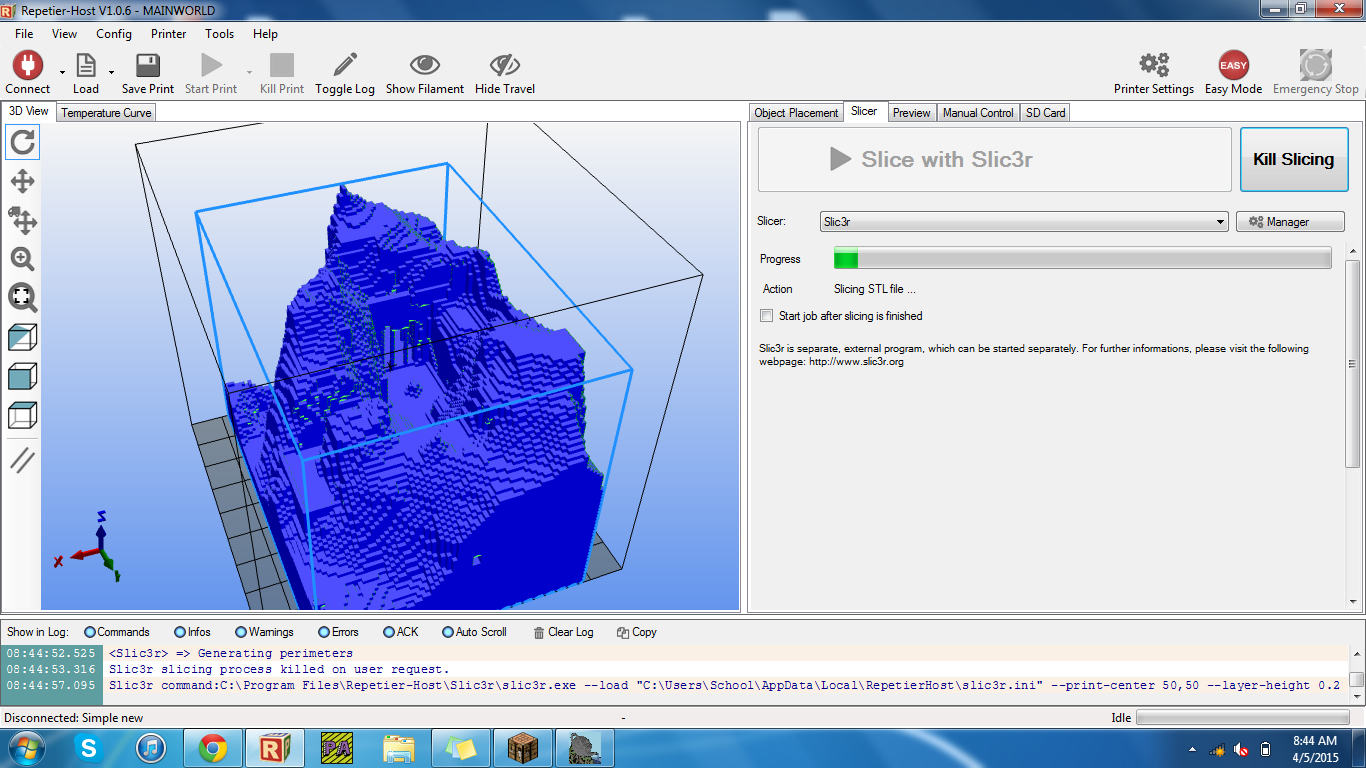Open the File menu
Image resolution: width=1366 pixels, height=768 pixels.
coord(24,33)
